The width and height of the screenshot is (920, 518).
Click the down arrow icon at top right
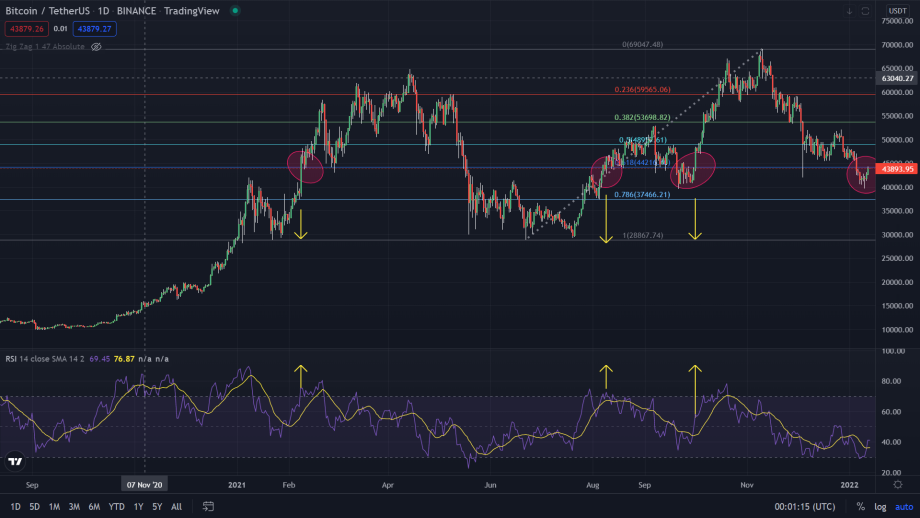click(x=849, y=11)
